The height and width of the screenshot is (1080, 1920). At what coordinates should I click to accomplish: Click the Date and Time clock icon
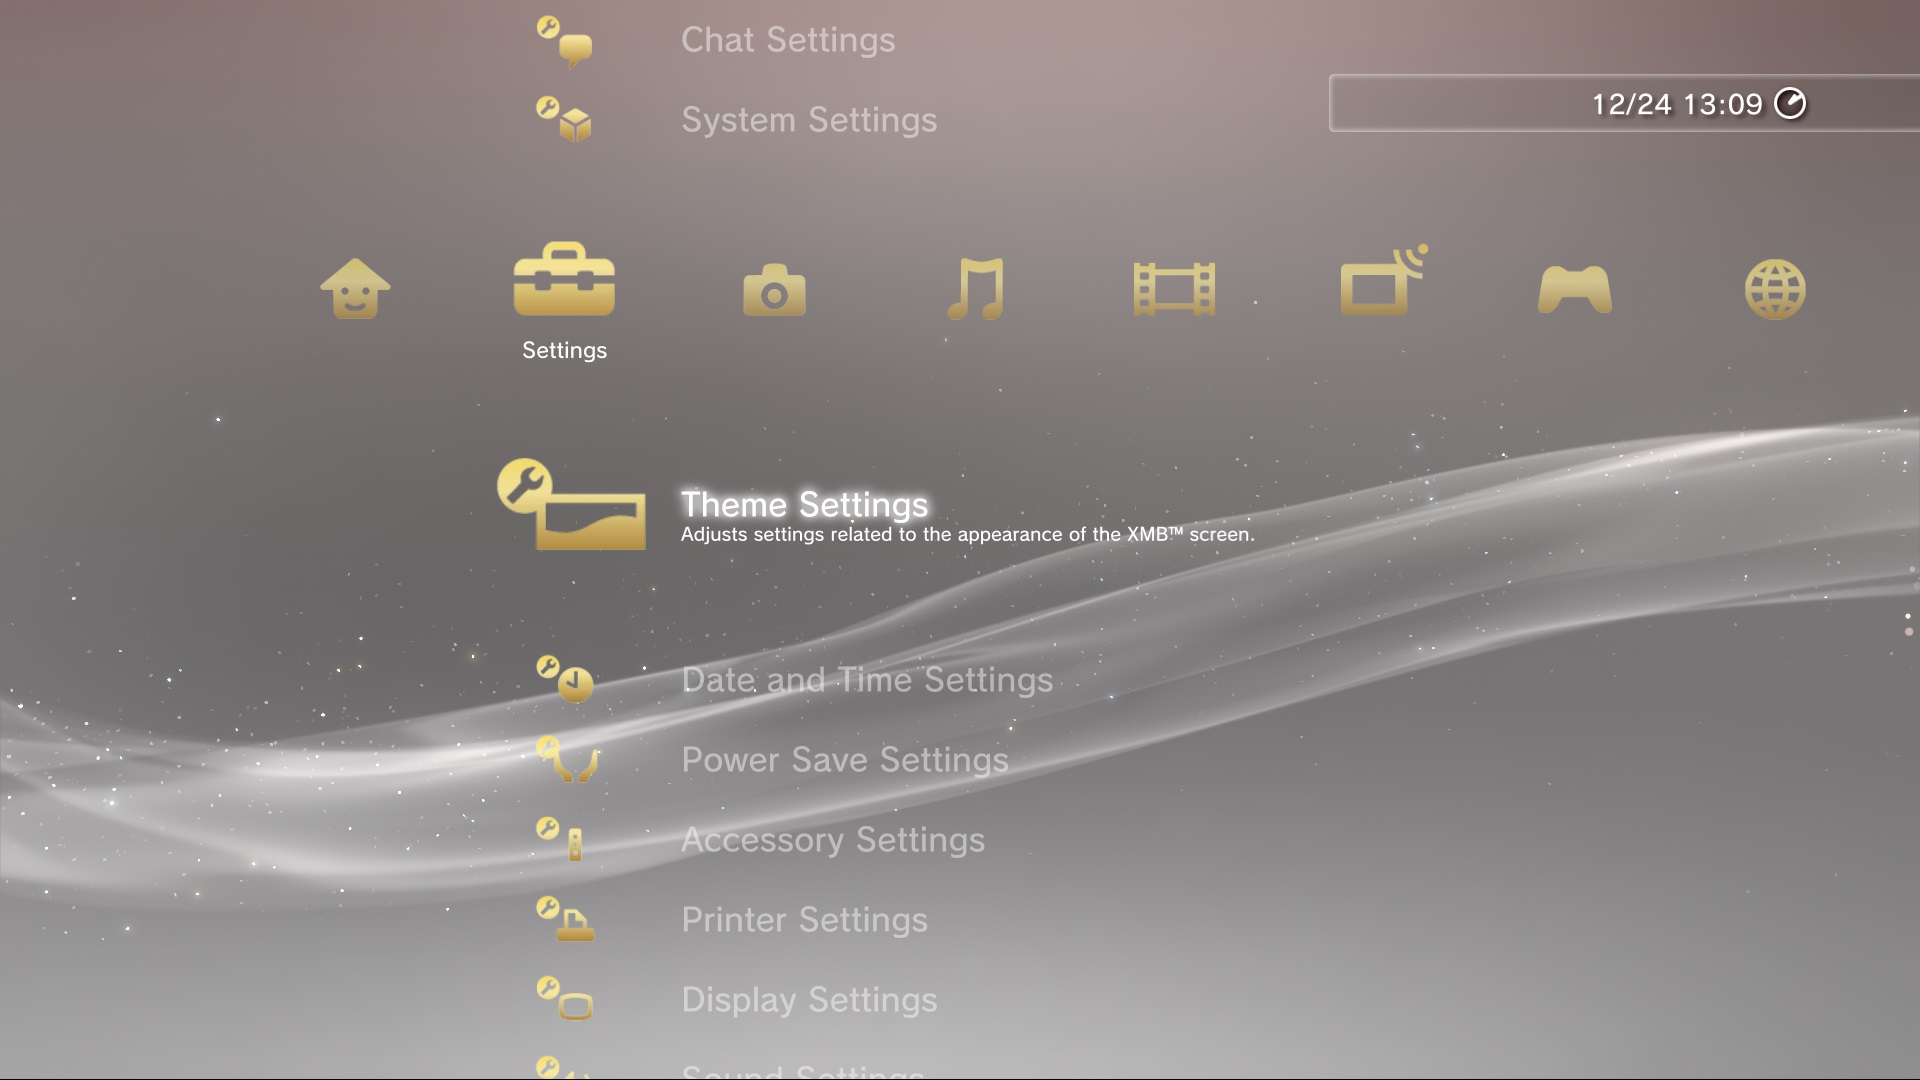pyautogui.click(x=565, y=679)
